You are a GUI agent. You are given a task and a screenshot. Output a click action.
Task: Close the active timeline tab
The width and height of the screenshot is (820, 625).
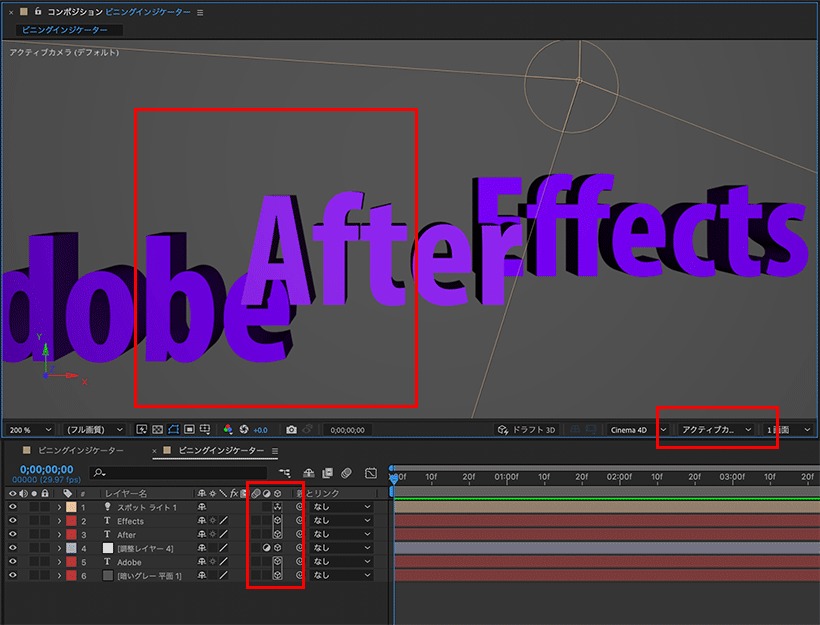(x=154, y=451)
